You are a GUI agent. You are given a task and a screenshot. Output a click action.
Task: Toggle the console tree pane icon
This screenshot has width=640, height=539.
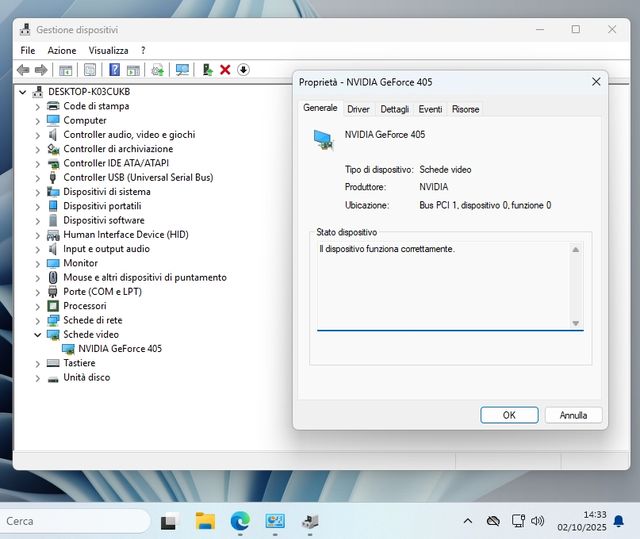tap(65, 70)
